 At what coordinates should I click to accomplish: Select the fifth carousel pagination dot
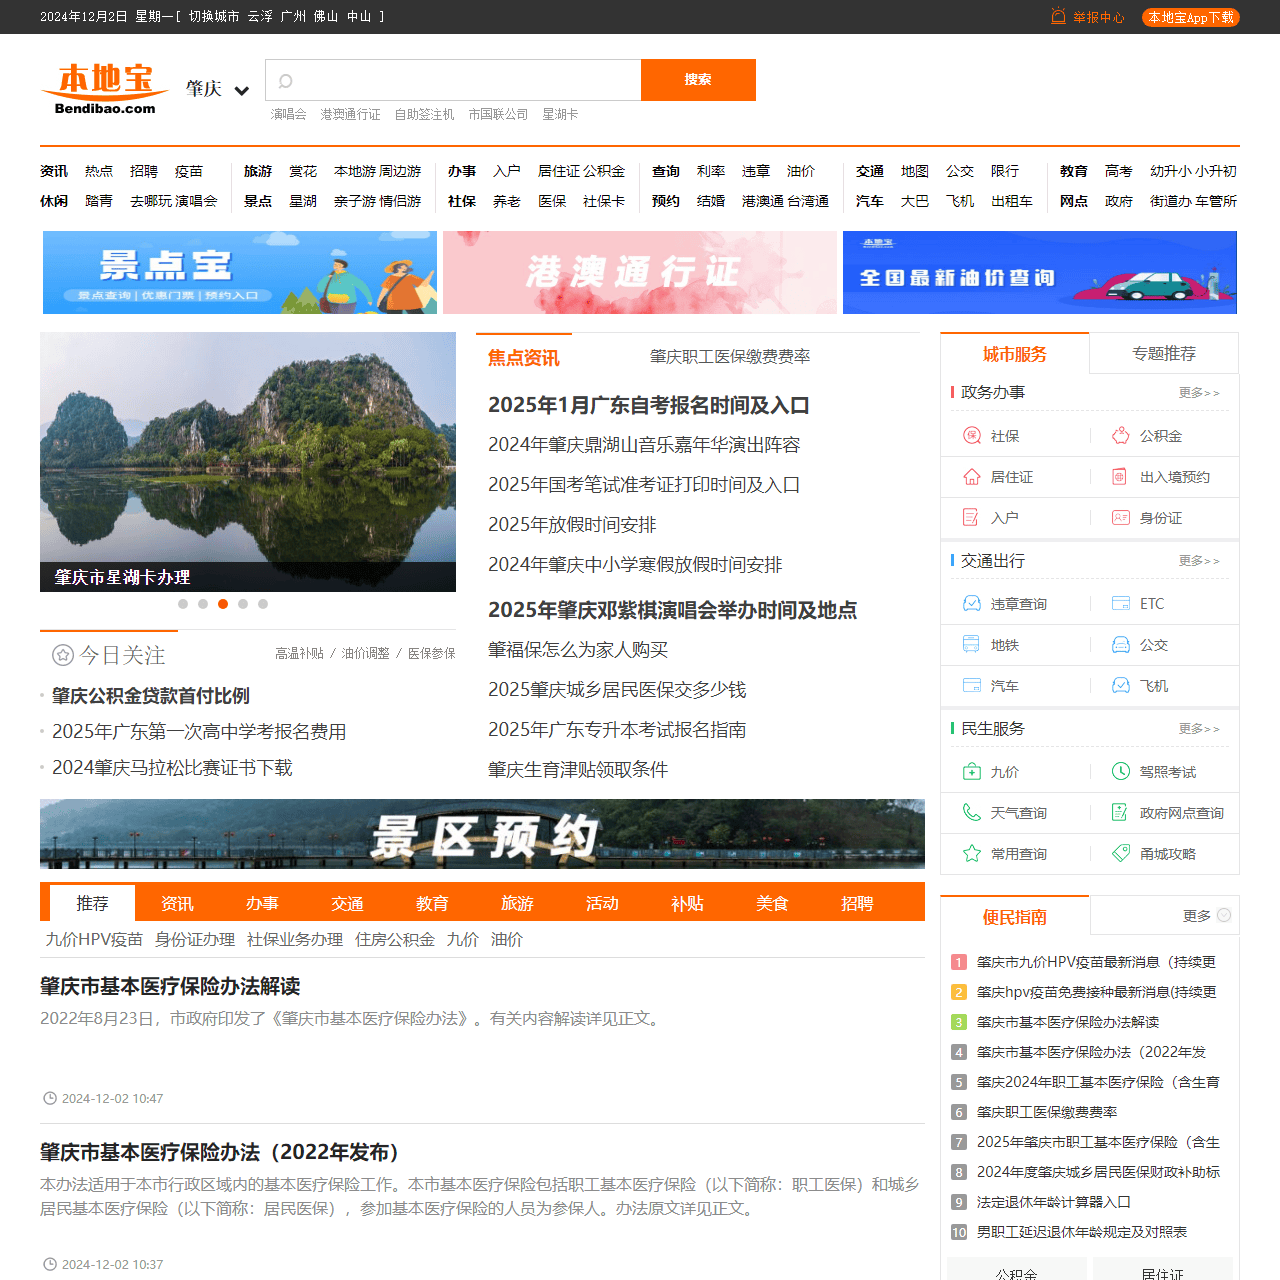point(263,604)
